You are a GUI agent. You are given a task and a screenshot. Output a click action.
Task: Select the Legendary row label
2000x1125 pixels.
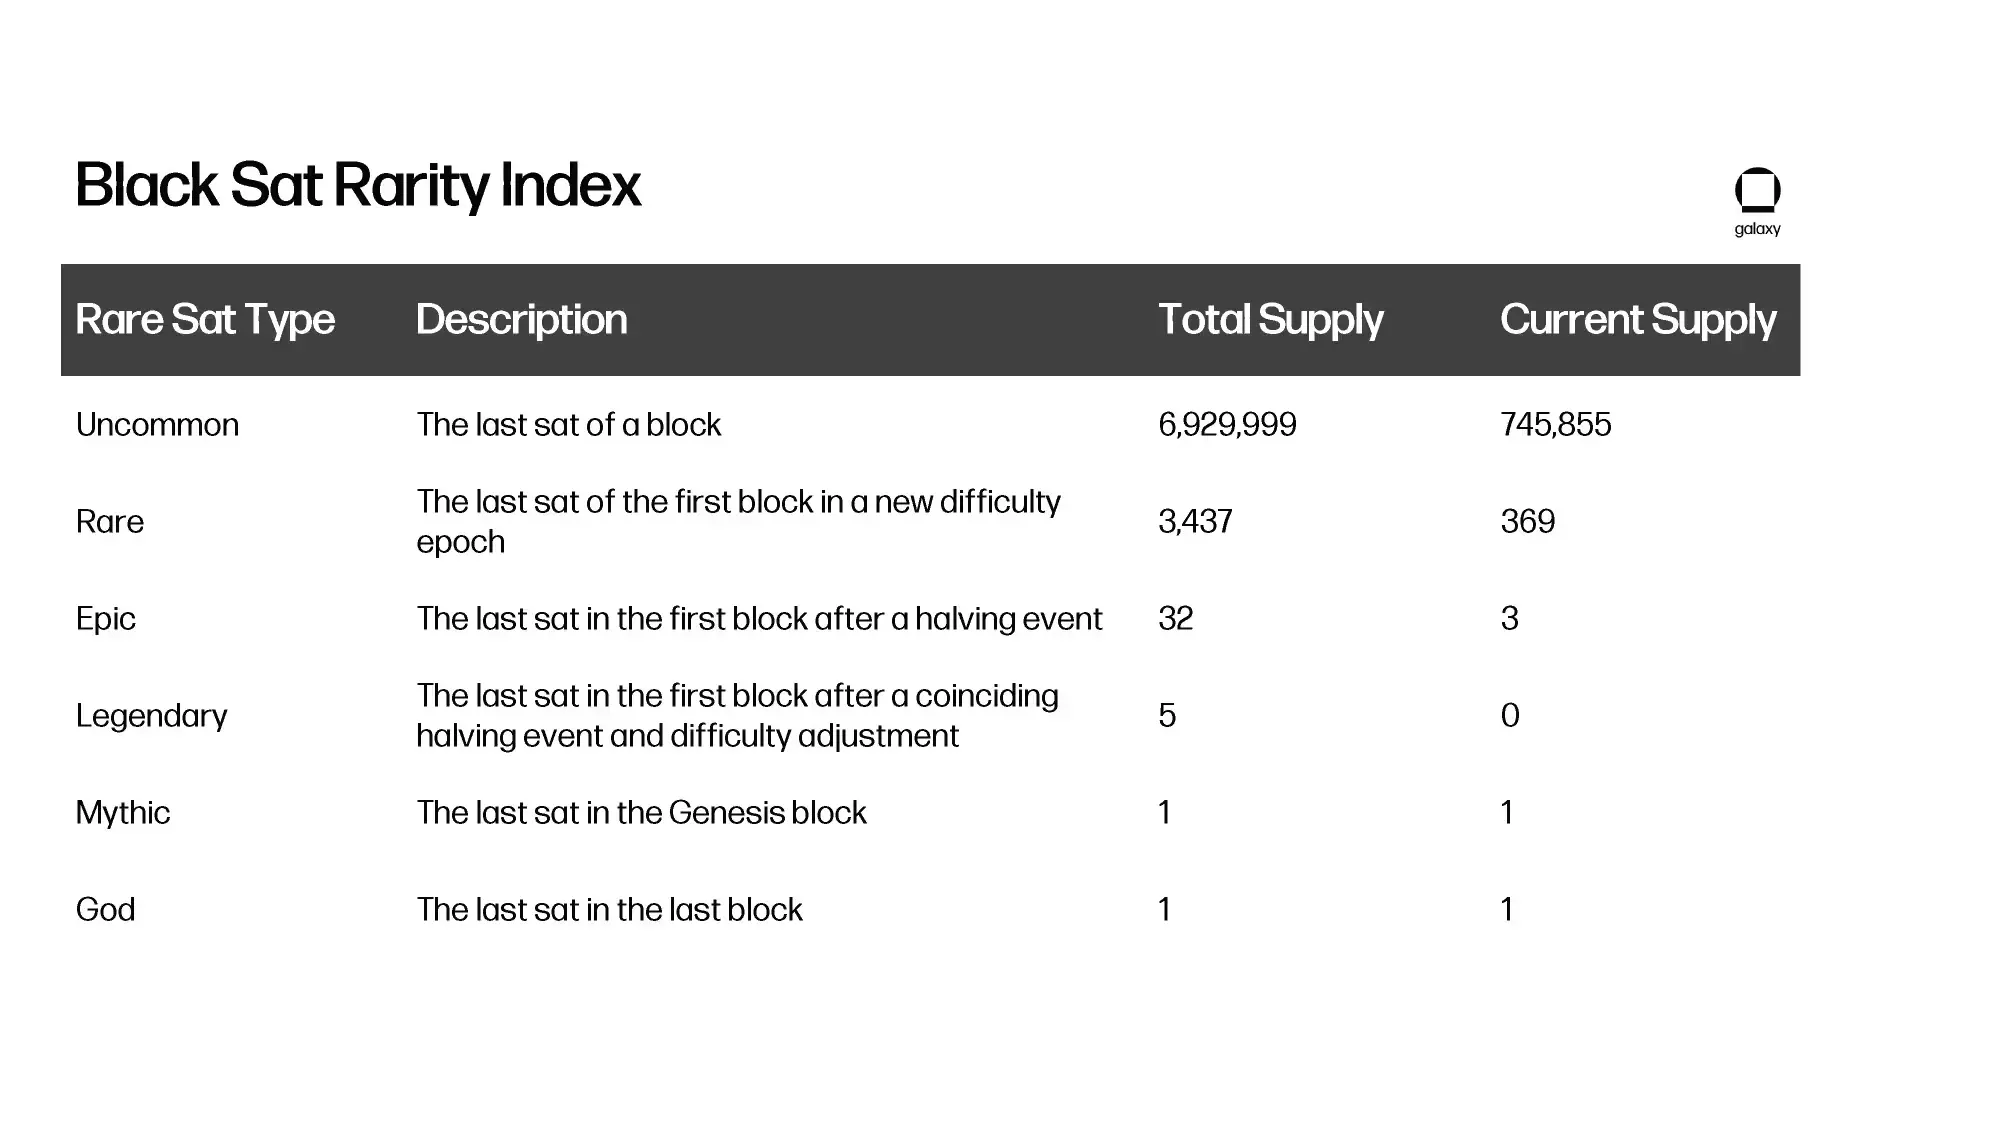pos(152,716)
